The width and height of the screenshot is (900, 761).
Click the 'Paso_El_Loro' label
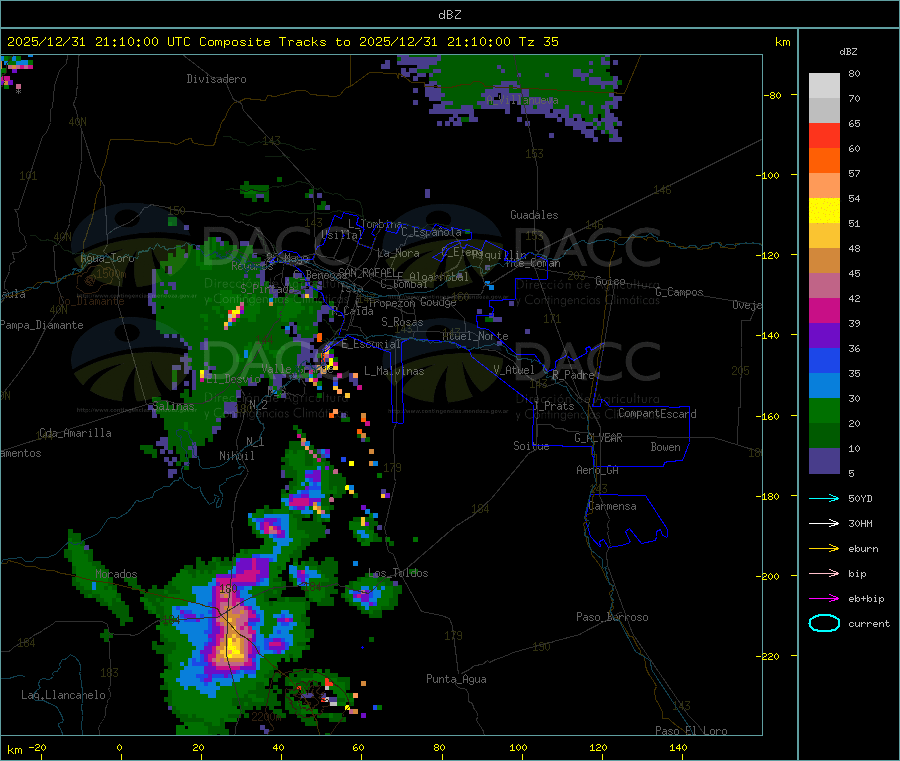(x=692, y=731)
